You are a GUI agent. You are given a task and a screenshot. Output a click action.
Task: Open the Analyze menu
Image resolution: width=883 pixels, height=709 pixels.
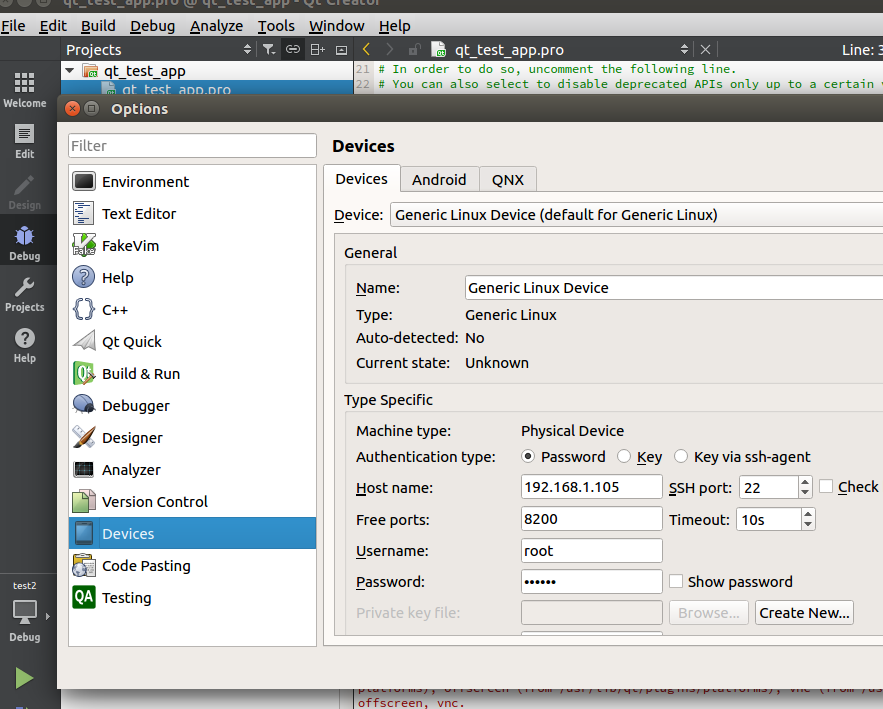pyautogui.click(x=216, y=26)
